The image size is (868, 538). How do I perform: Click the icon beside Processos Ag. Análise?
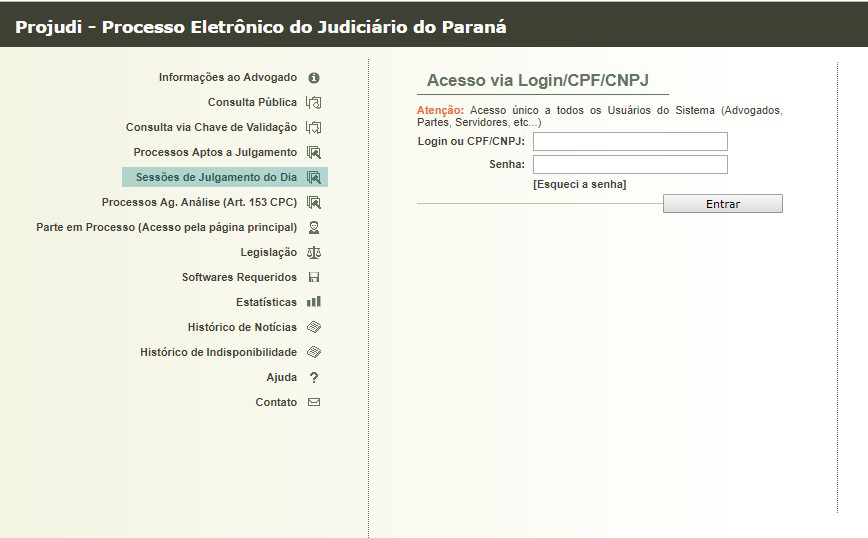pyautogui.click(x=314, y=203)
